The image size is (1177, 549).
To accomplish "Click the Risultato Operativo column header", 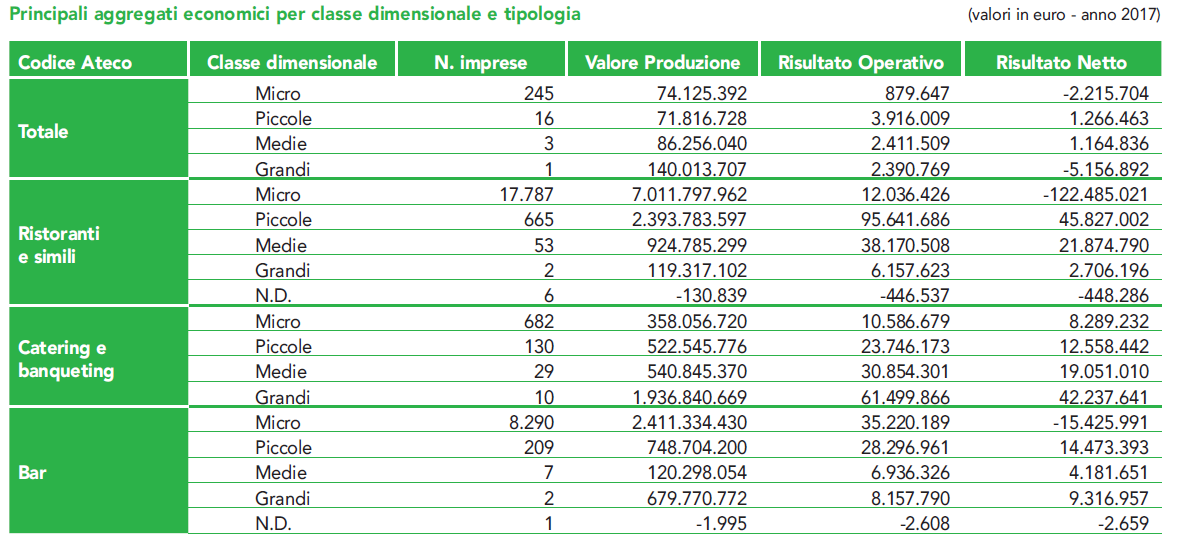I will pyautogui.click(x=861, y=62).
